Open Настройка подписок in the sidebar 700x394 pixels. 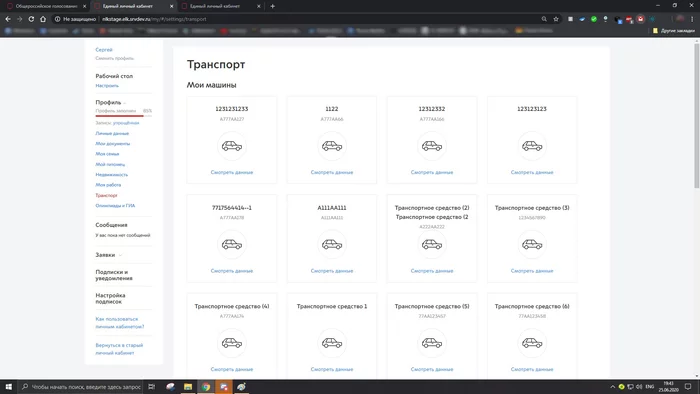(110, 299)
